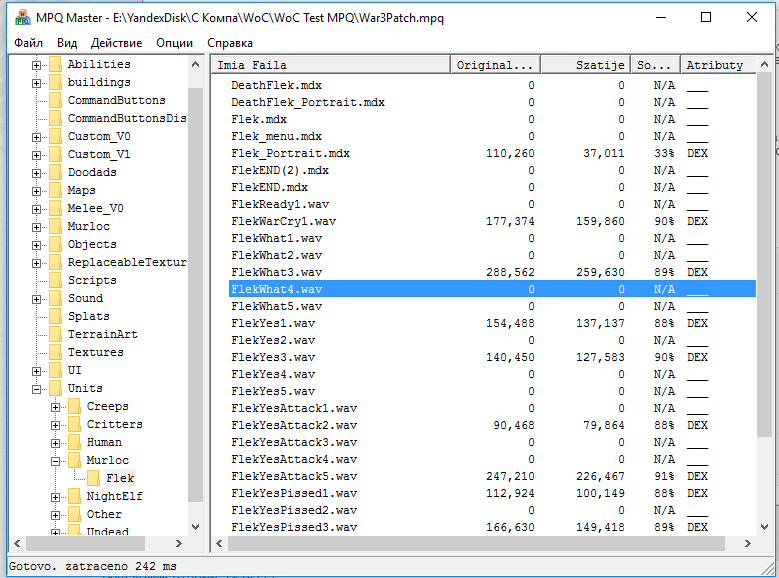Select the ReplaceableTextur folder icon
Viewport: 779px width, 578px height.
(56, 262)
